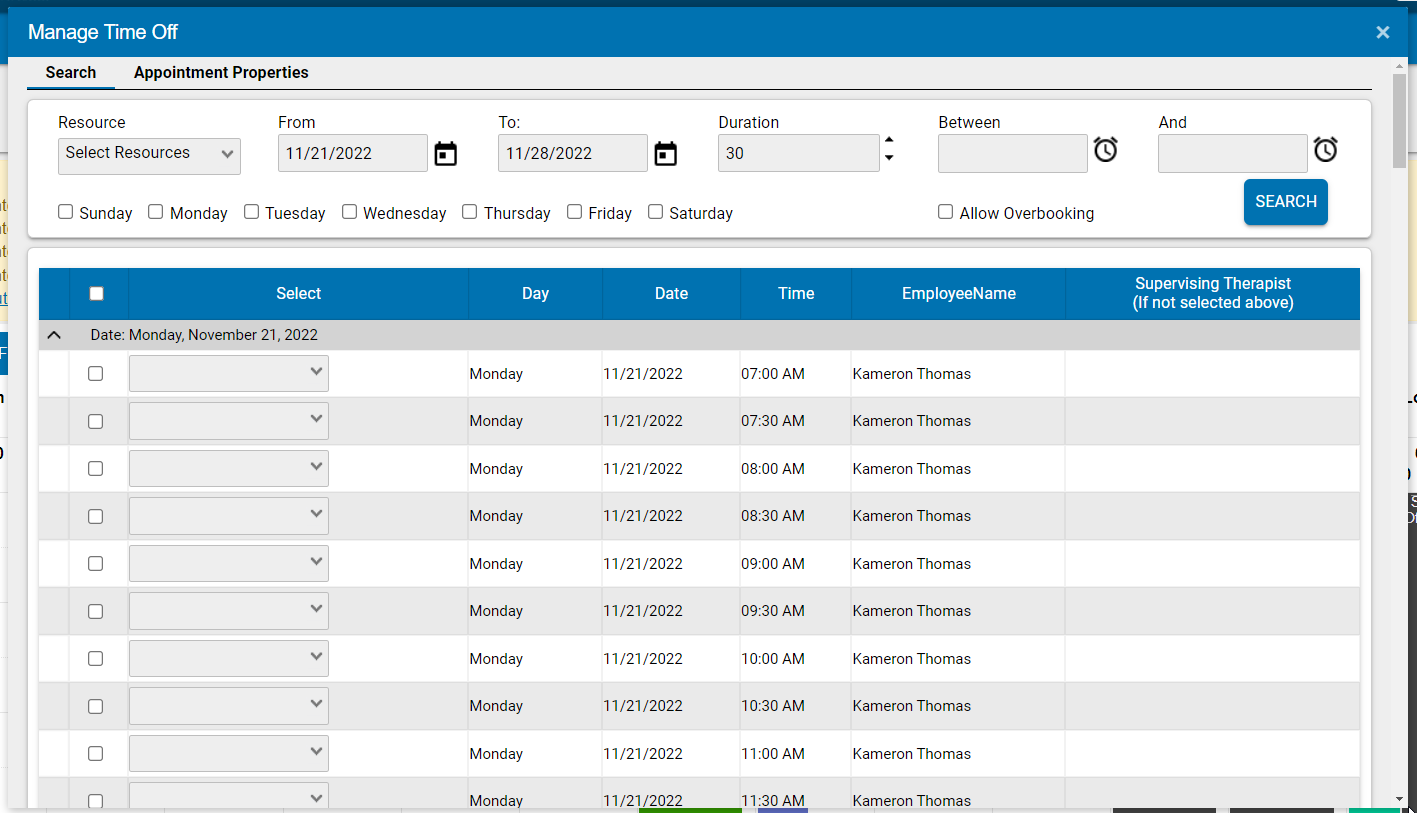Open the From date calendar picker
The height and width of the screenshot is (813, 1417).
(x=445, y=153)
